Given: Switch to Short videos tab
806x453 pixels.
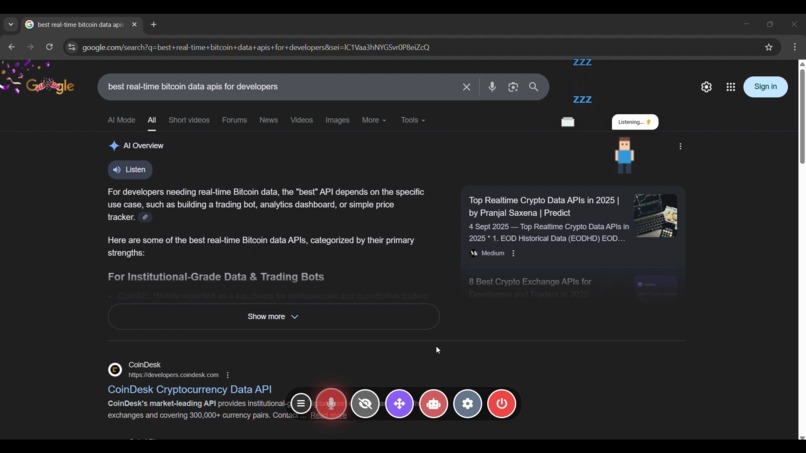Looking at the screenshot, I should tap(189, 120).
